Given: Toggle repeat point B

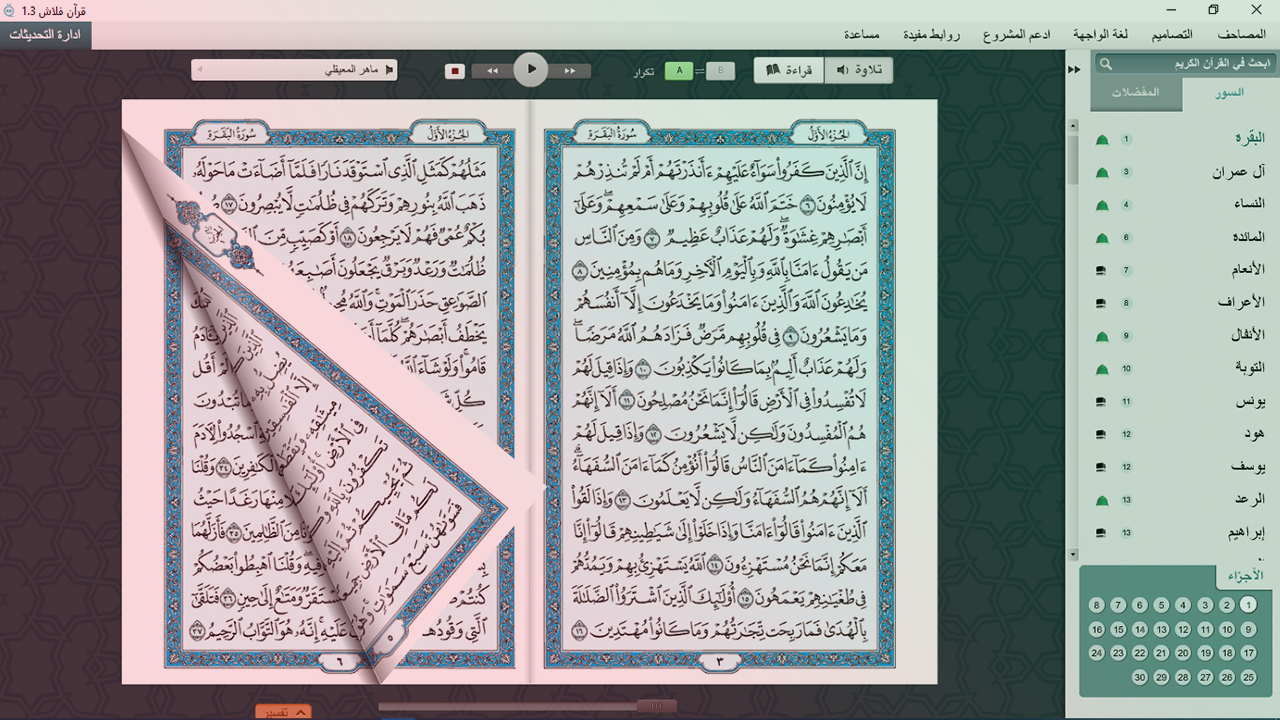Looking at the screenshot, I should 720,71.
